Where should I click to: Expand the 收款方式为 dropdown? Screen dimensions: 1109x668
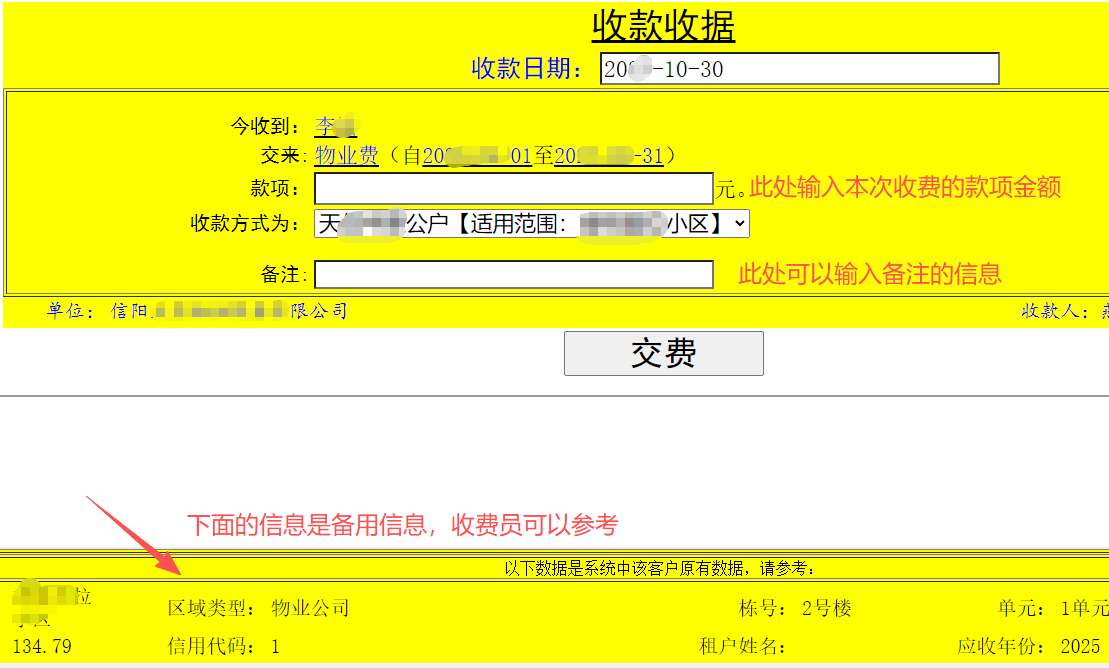click(531, 223)
